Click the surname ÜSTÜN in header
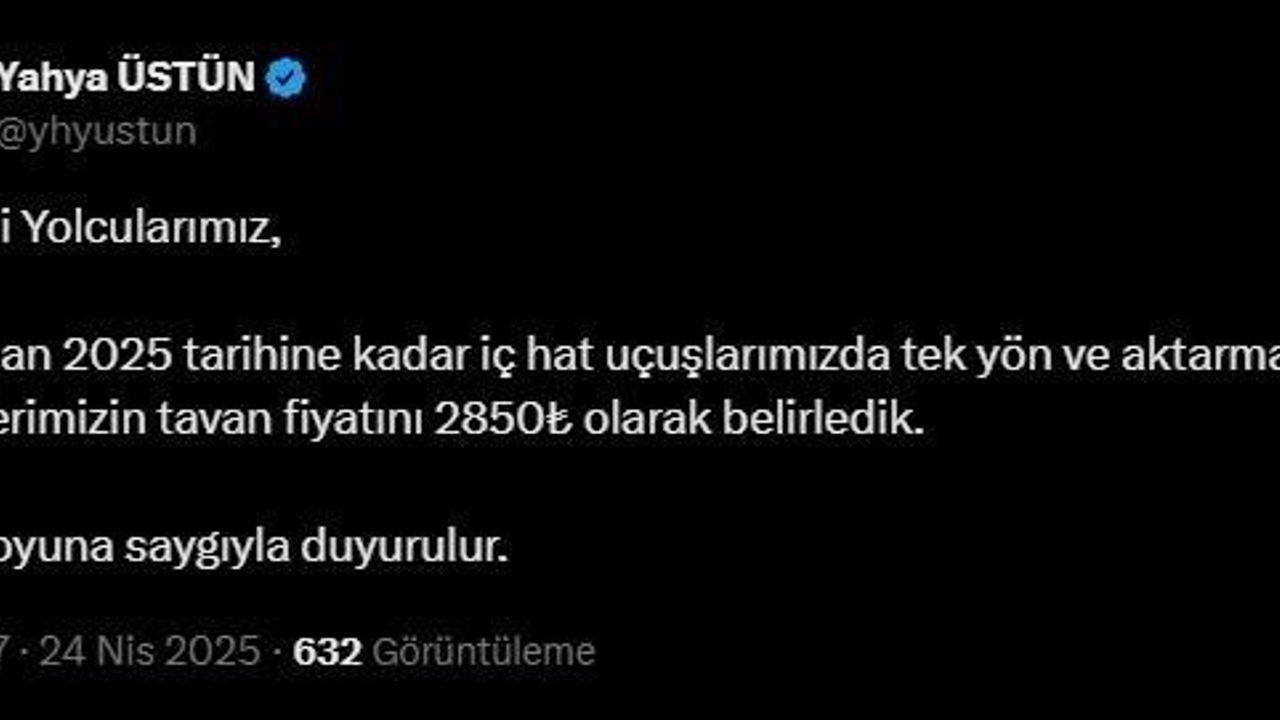 pyautogui.click(x=187, y=77)
